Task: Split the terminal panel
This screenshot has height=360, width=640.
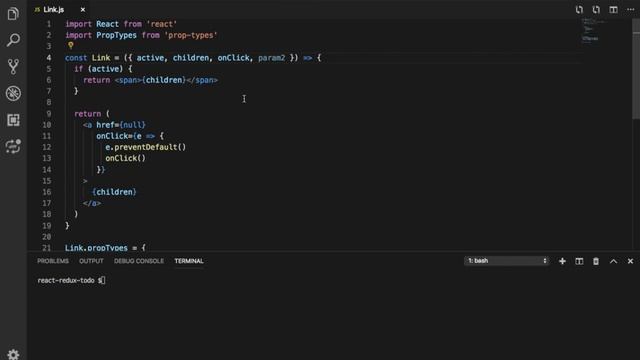Action: 579,261
